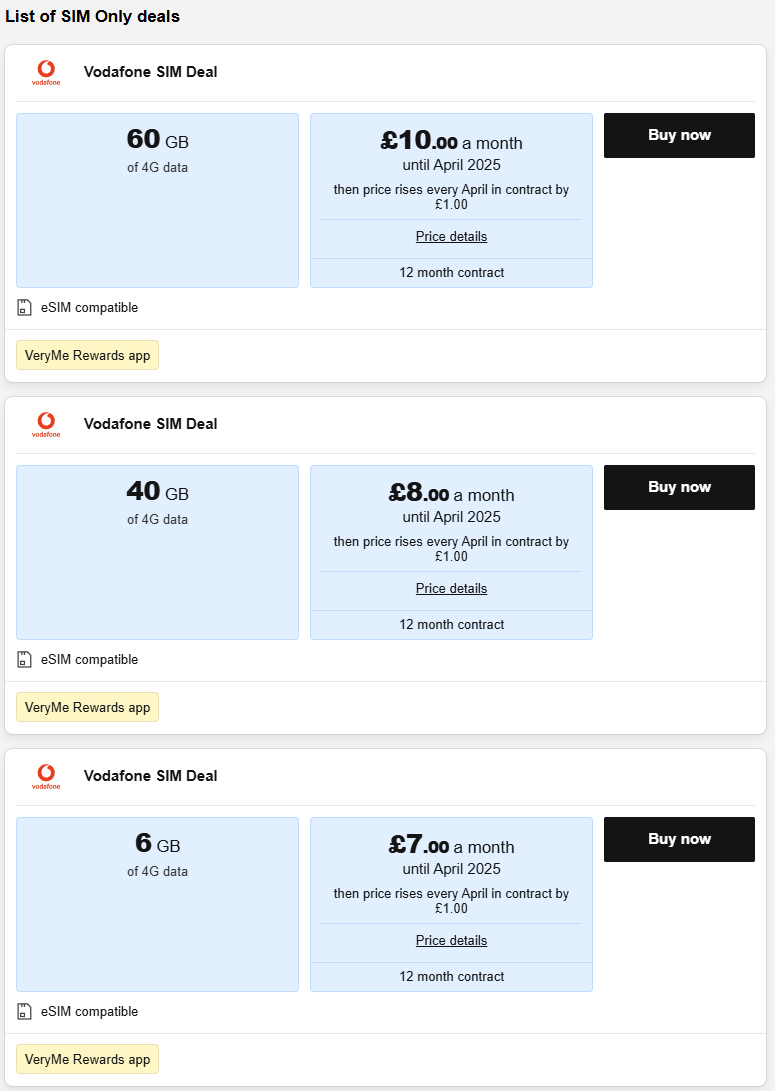This screenshot has width=775, height=1091.
Task: Click VeryMe Rewards app tag on 40 GB deal
Action: click(x=87, y=707)
